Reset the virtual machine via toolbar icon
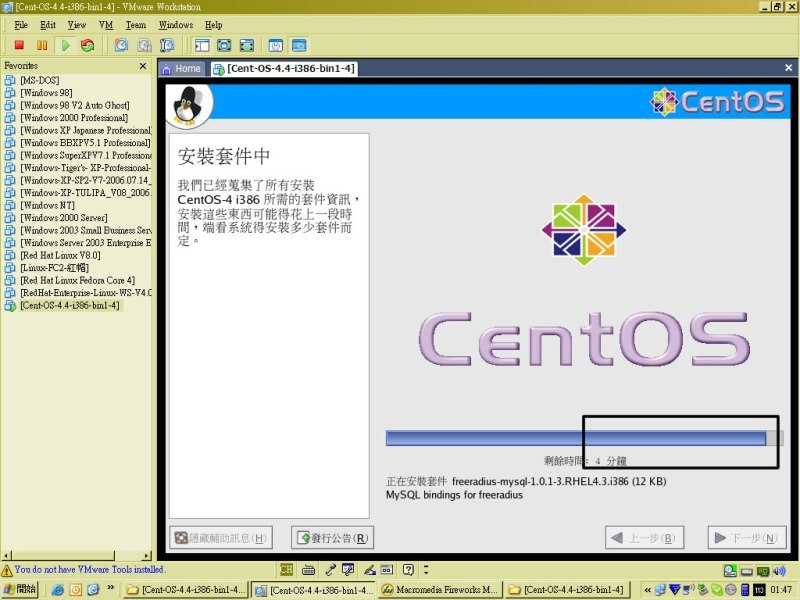Screen dimensions: 800x600 tap(87, 45)
